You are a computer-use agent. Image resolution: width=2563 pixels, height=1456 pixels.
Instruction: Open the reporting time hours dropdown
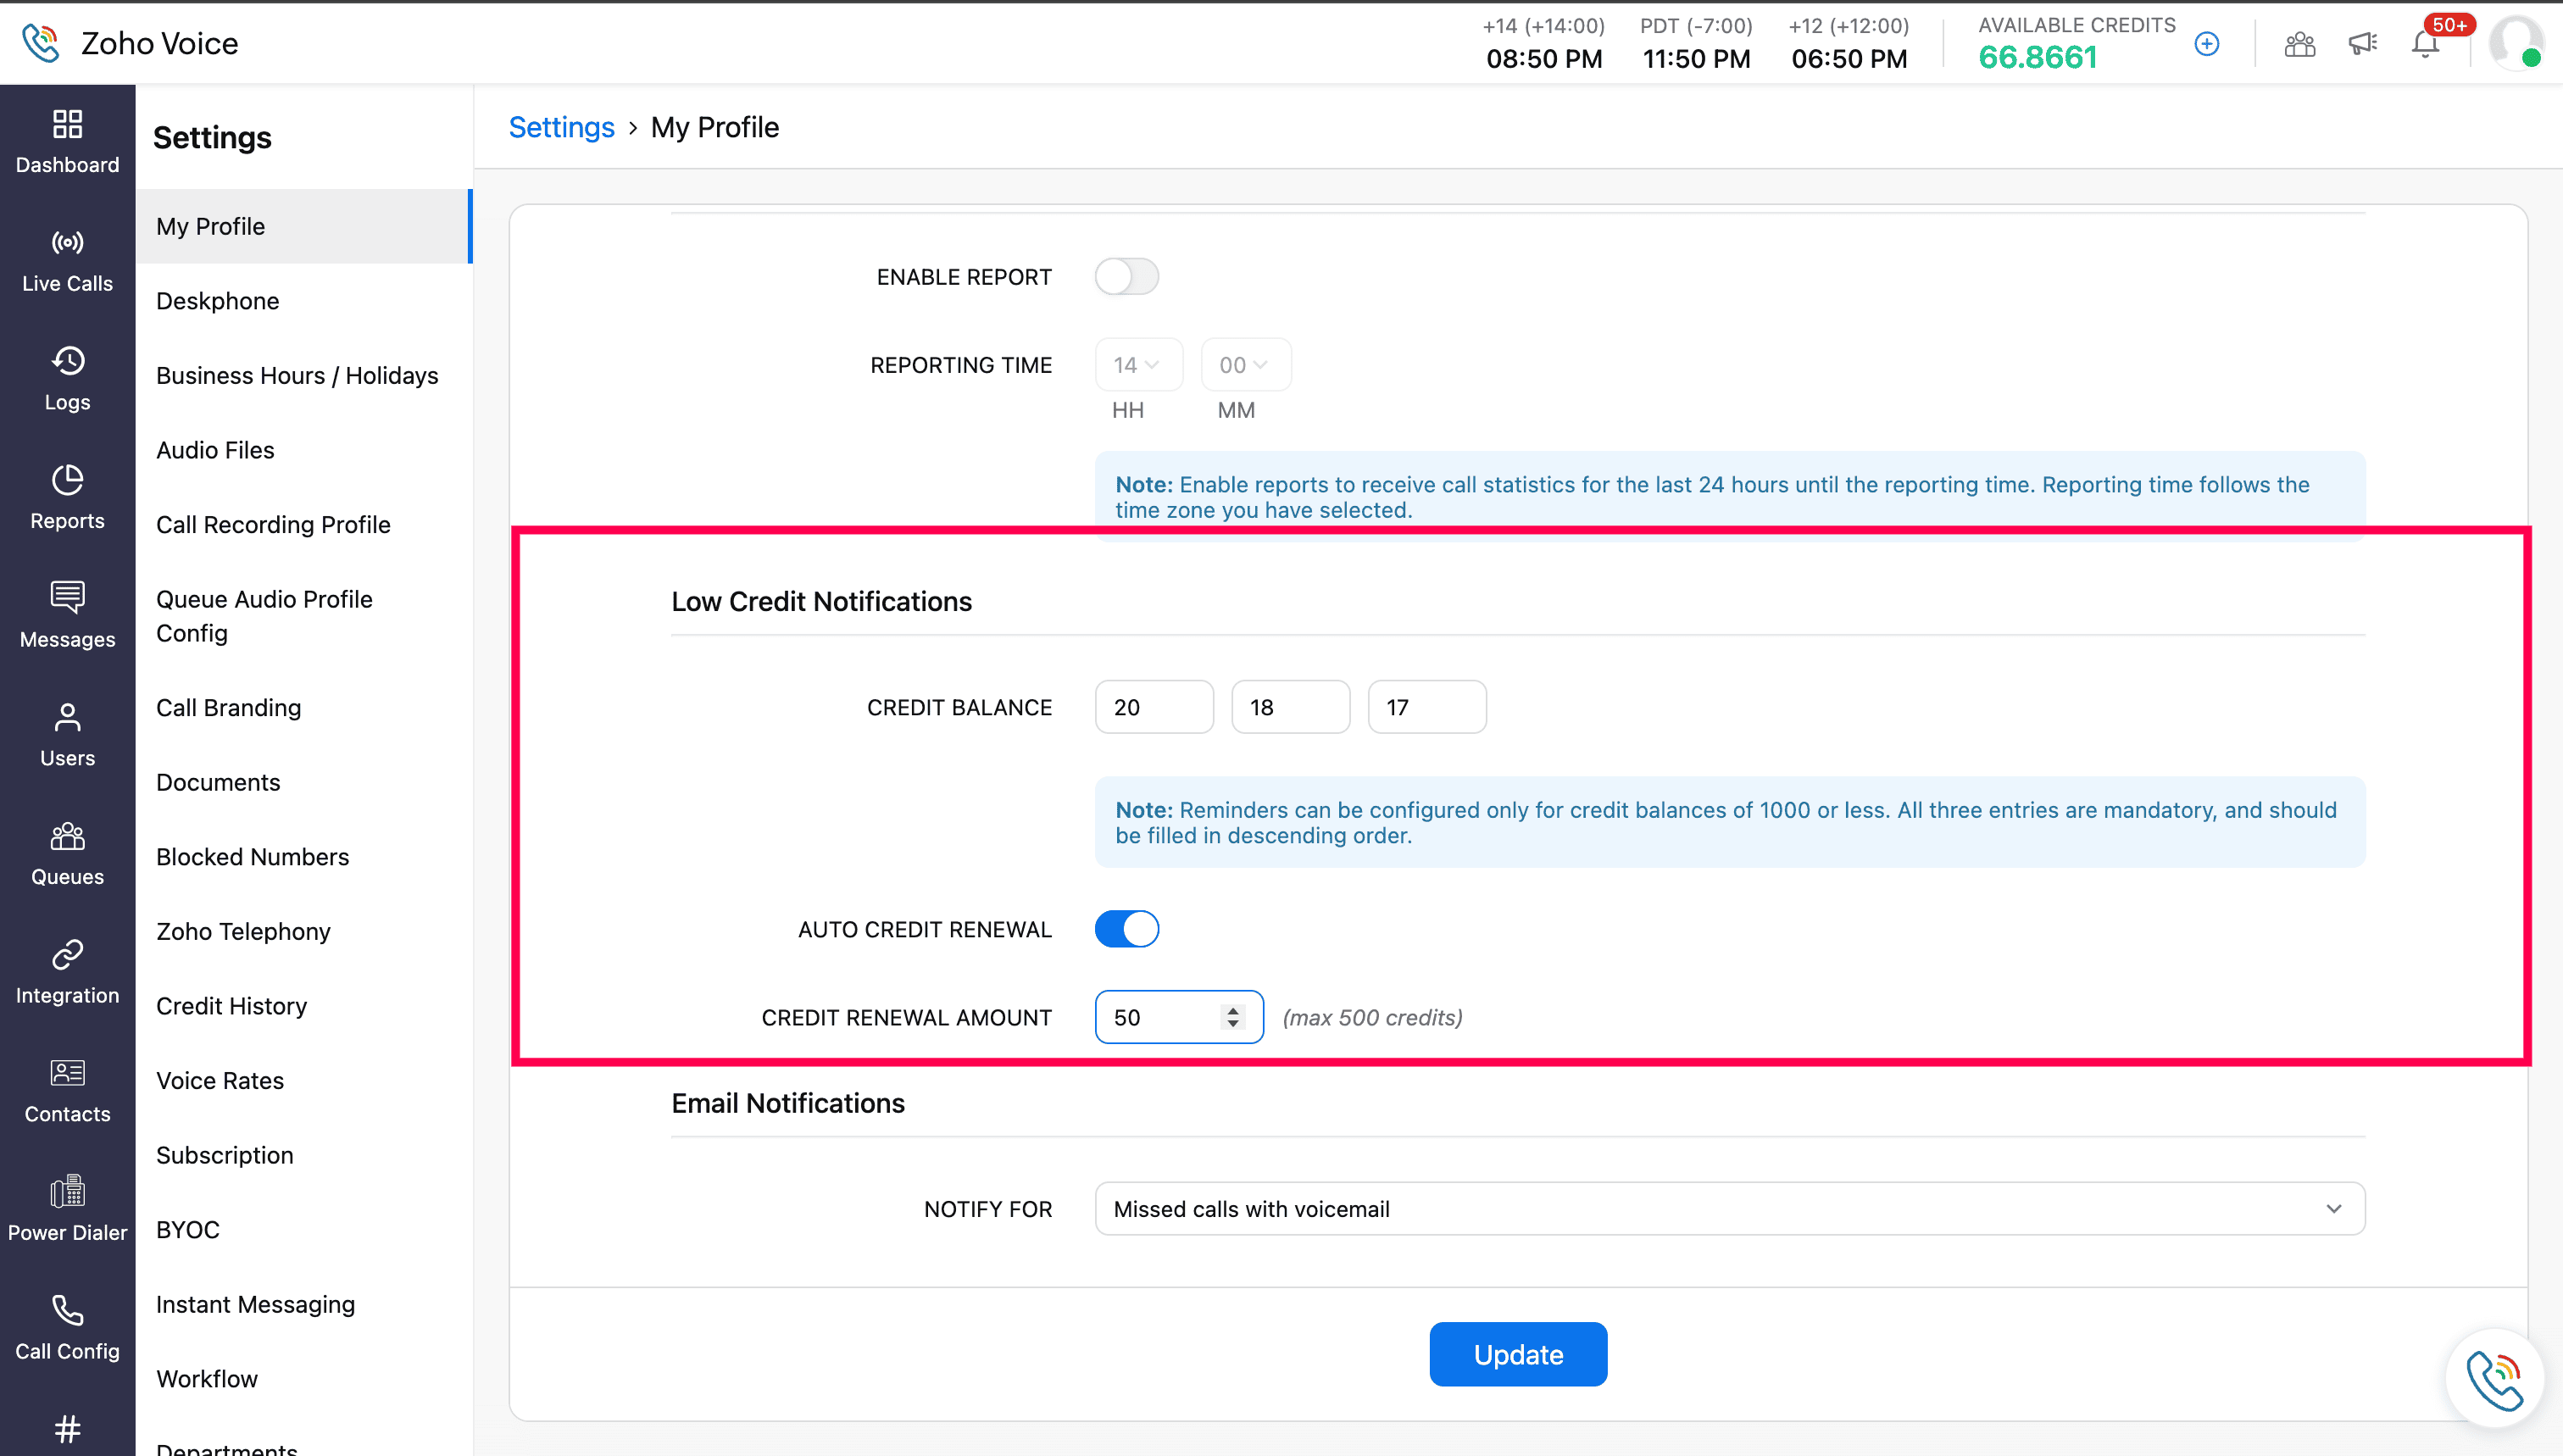1138,365
